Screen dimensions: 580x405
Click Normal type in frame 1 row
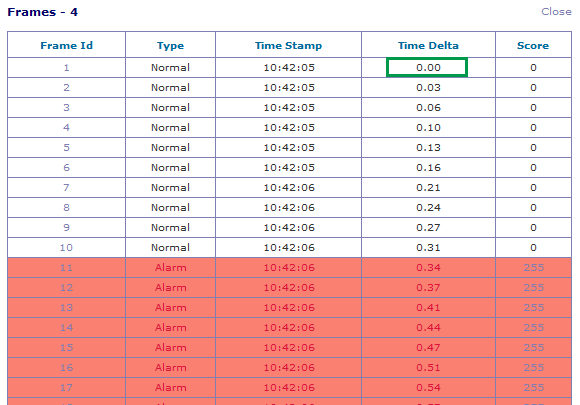coord(170,68)
